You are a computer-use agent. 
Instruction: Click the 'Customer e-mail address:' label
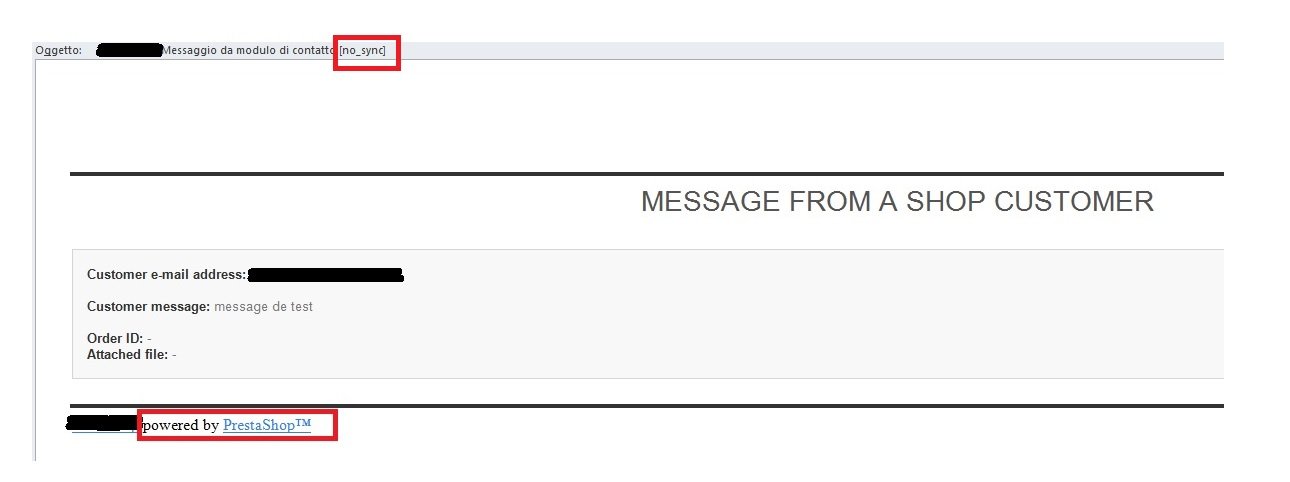166,275
